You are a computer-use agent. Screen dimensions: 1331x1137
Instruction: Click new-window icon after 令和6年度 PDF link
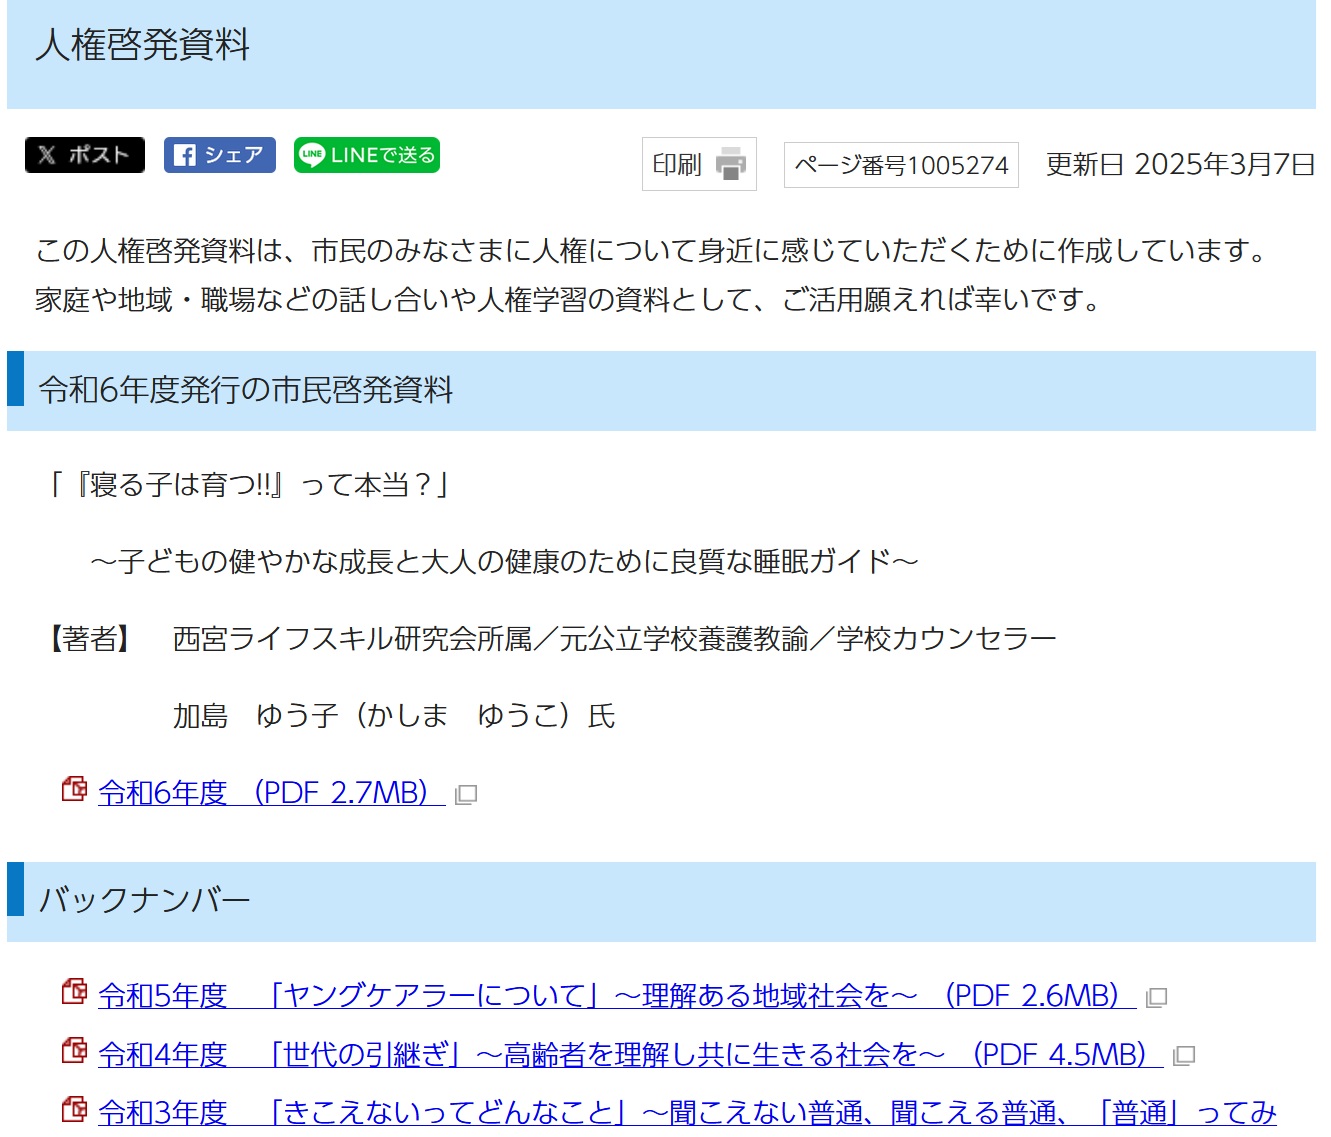click(x=466, y=795)
